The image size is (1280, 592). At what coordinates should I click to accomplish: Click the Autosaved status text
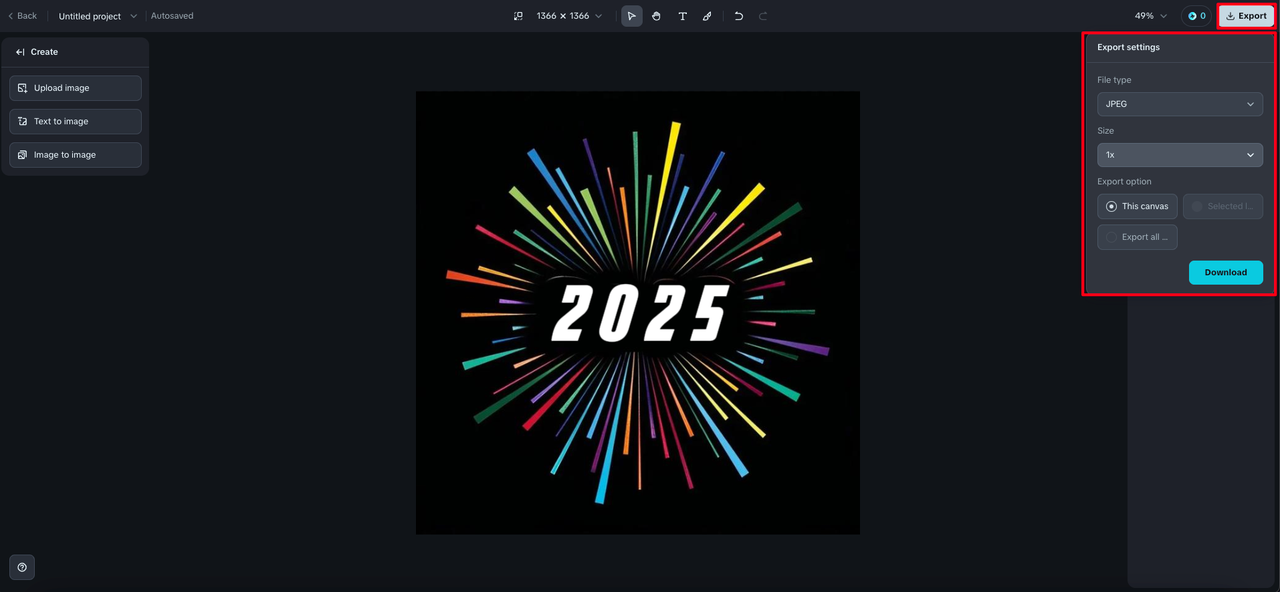pos(172,16)
